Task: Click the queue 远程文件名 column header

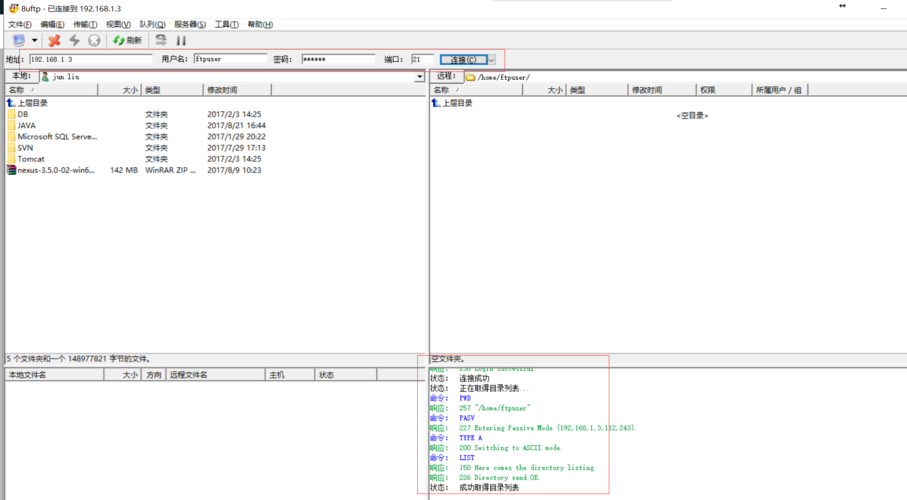Action: coord(215,375)
